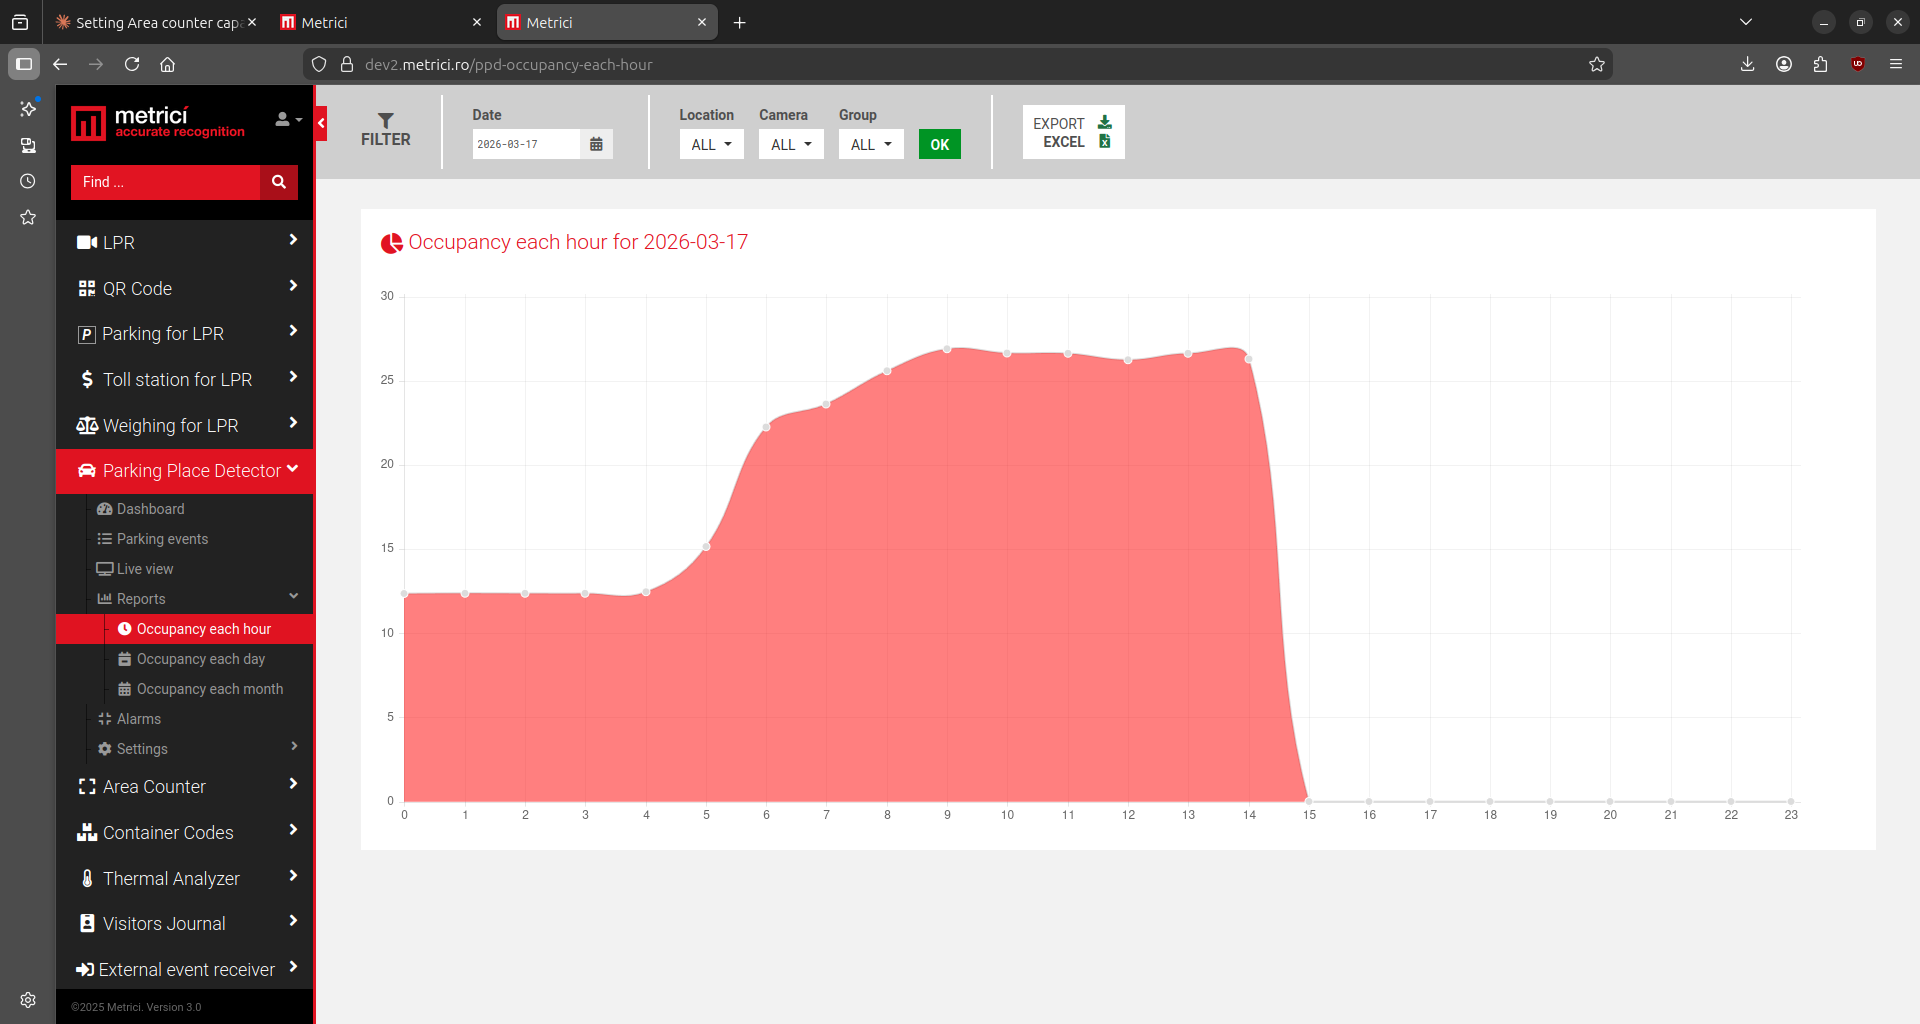The height and width of the screenshot is (1024, 1920).
Task: Expand the Area Counter menu
Action: pyautogui.click(x=186, y=787)
